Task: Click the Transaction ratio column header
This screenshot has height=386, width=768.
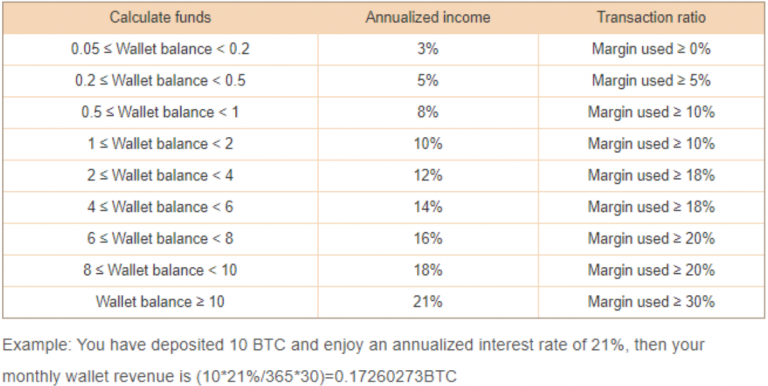Action: (x=651, y=18)
